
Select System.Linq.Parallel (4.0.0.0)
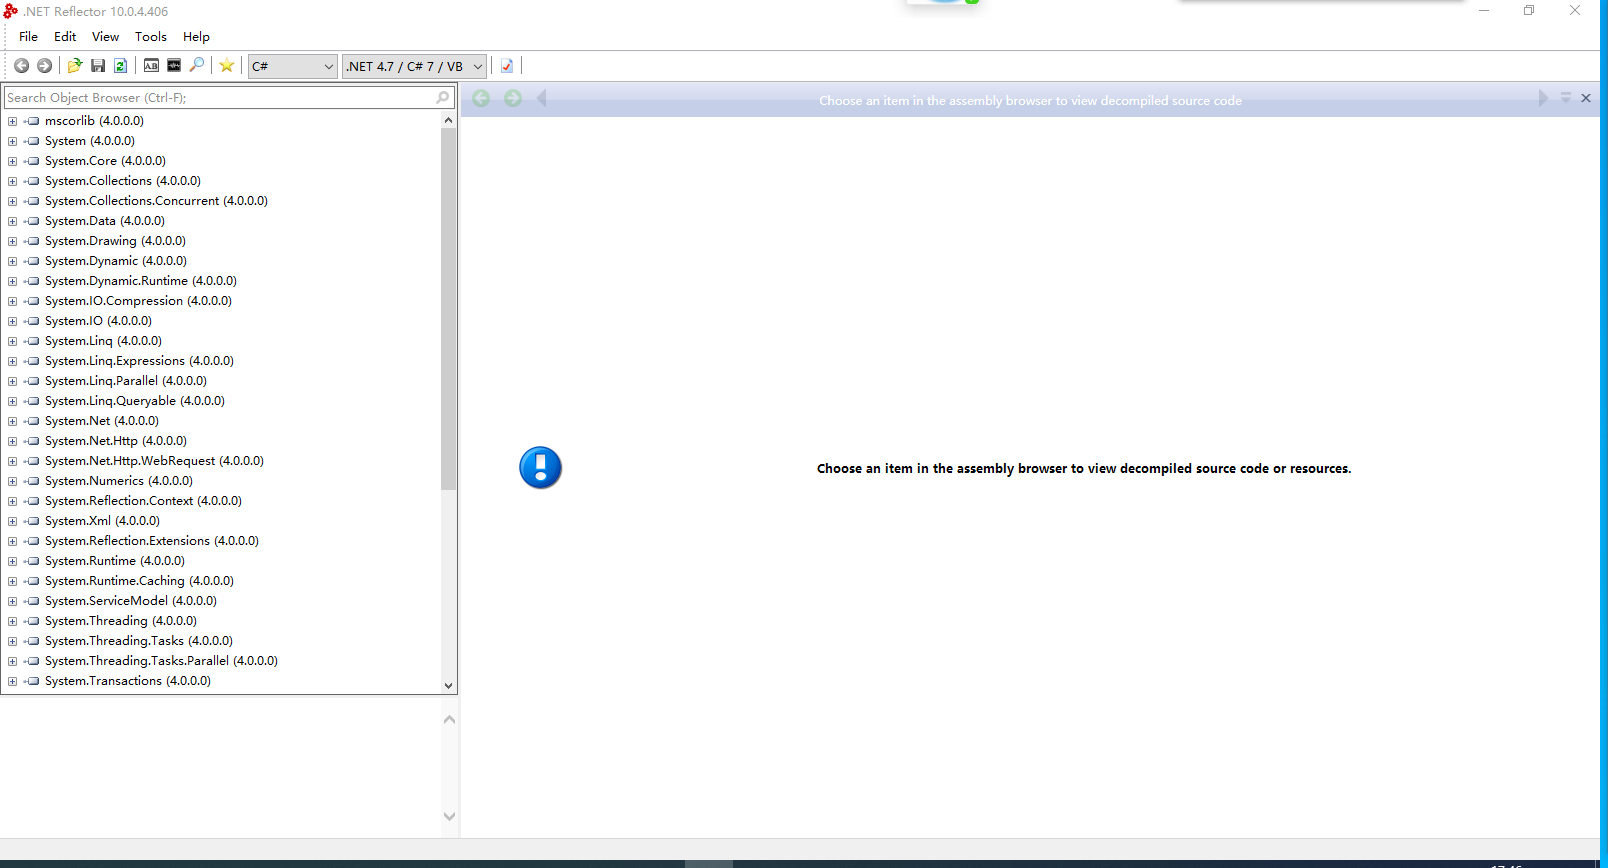(126, 381)
